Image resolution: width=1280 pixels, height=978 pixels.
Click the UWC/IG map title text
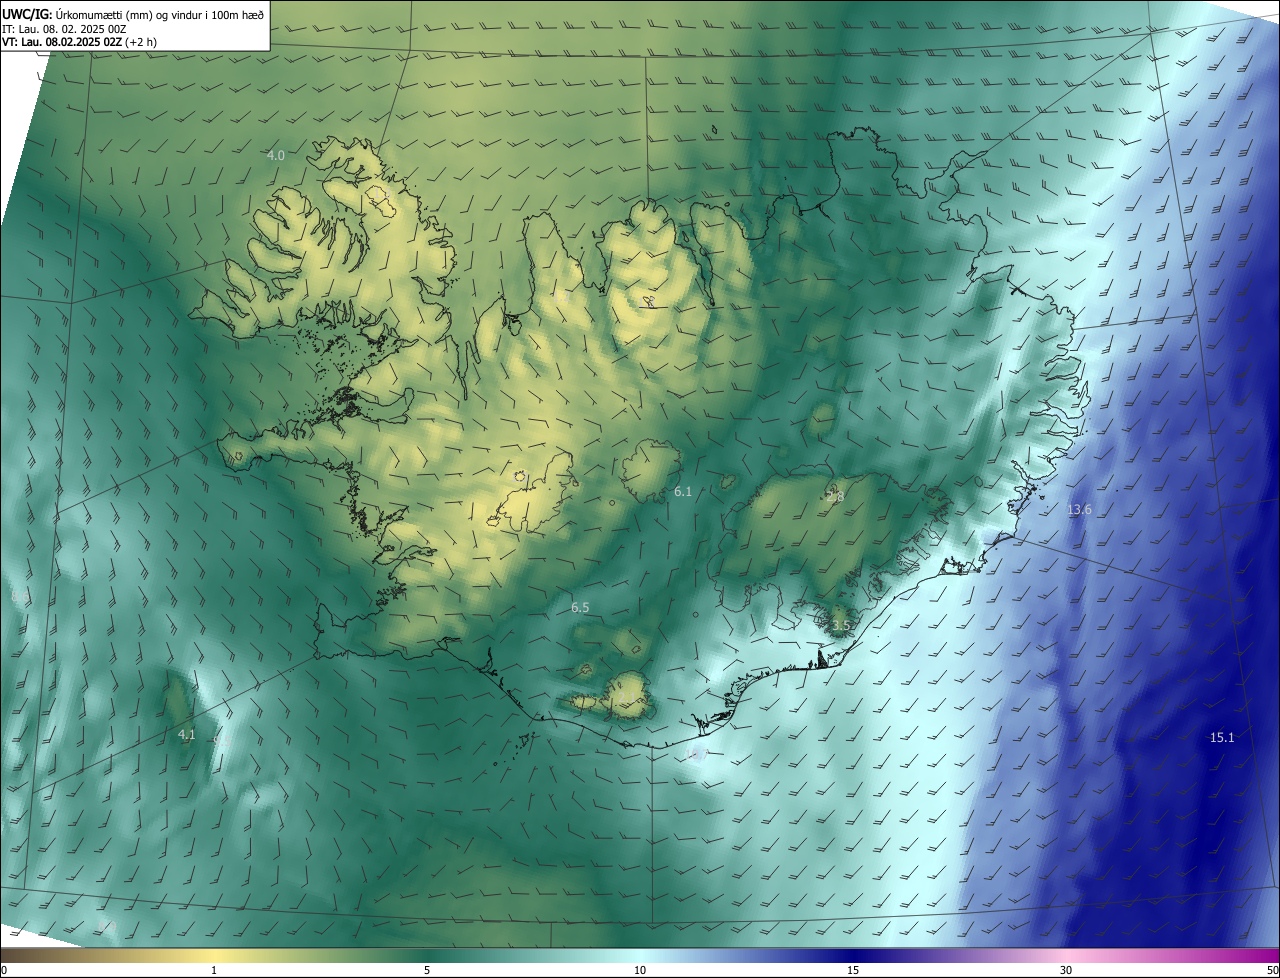click(132, 13)
